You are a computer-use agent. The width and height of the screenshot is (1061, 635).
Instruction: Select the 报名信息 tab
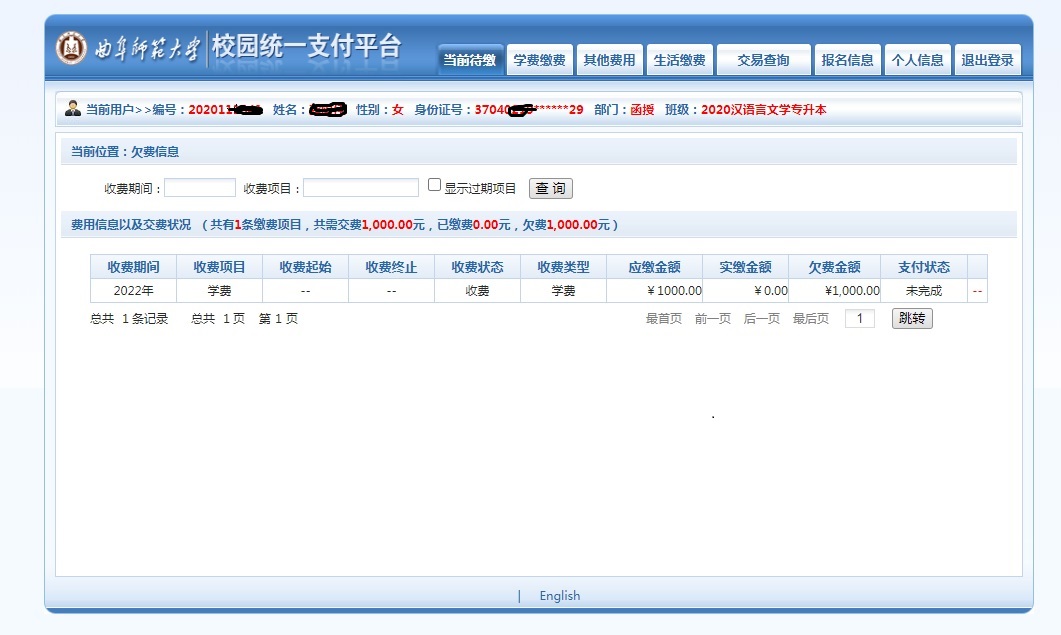pyautogui.click(x=847, y=60)
